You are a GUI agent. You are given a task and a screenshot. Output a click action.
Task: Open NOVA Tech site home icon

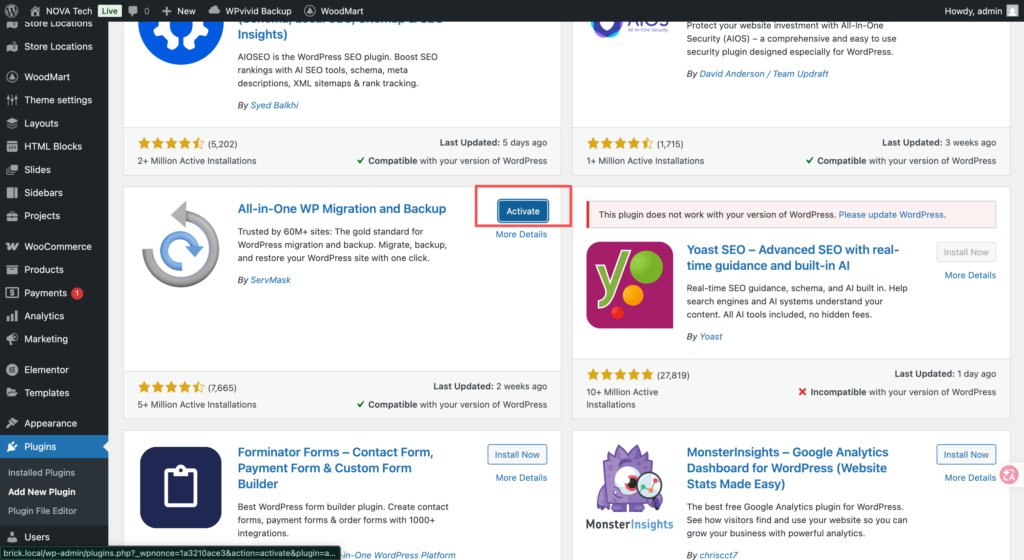tap(35, 10)
